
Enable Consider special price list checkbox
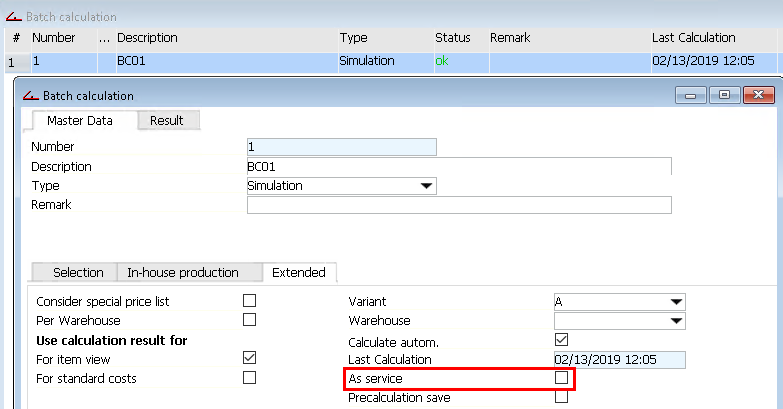pyautogui.click(x=249, y=301)
